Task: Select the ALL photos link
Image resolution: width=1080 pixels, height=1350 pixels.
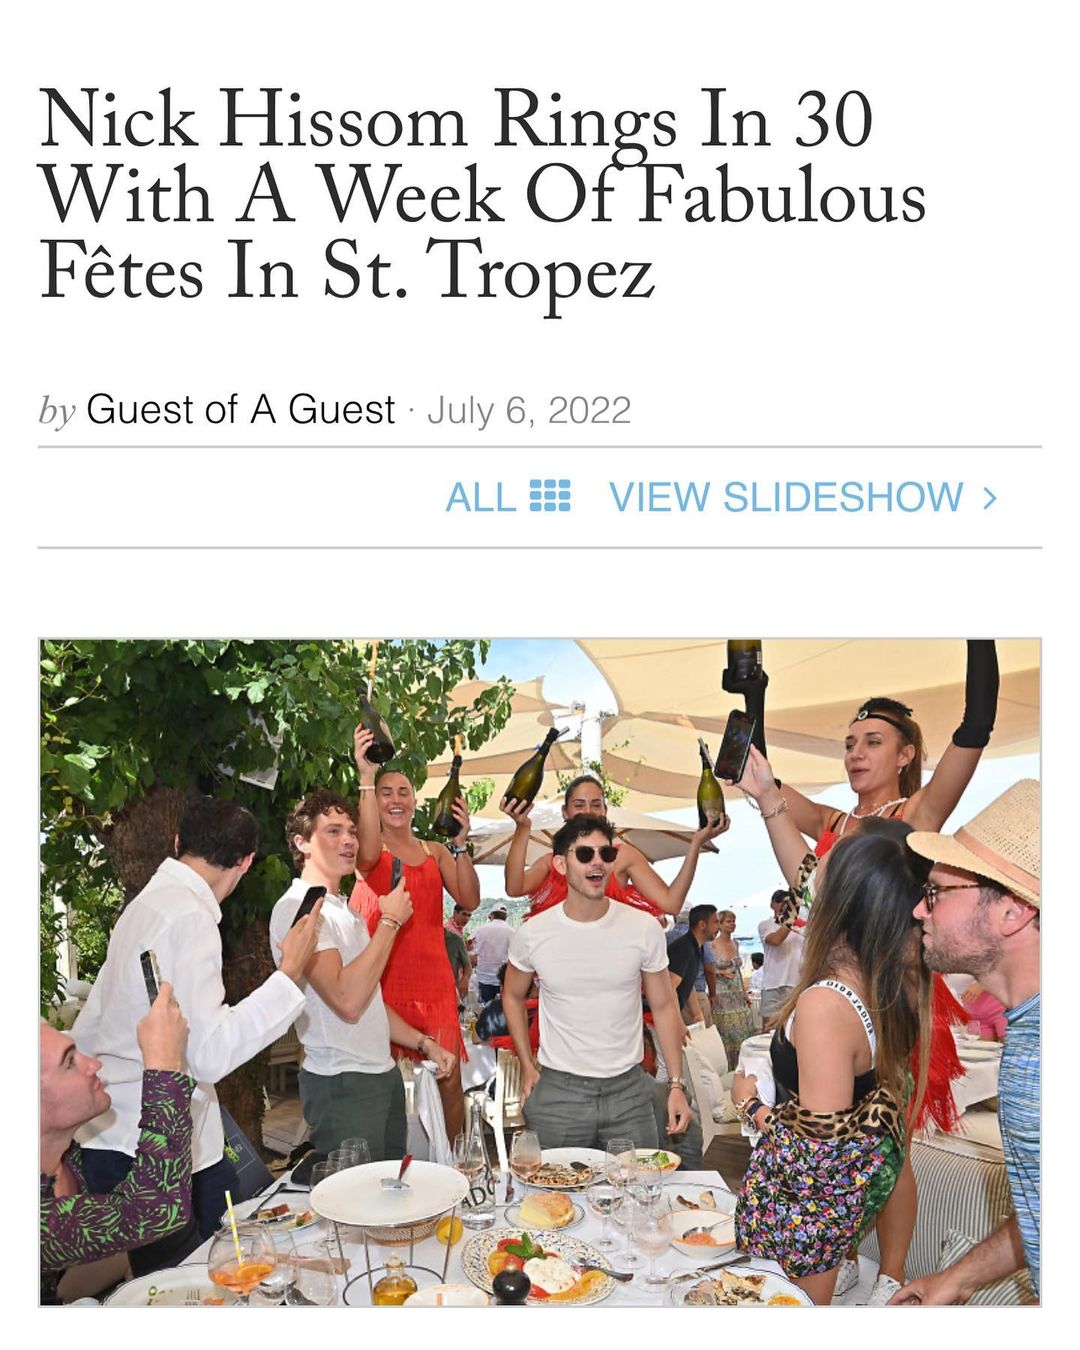Action: click(481, 497)
